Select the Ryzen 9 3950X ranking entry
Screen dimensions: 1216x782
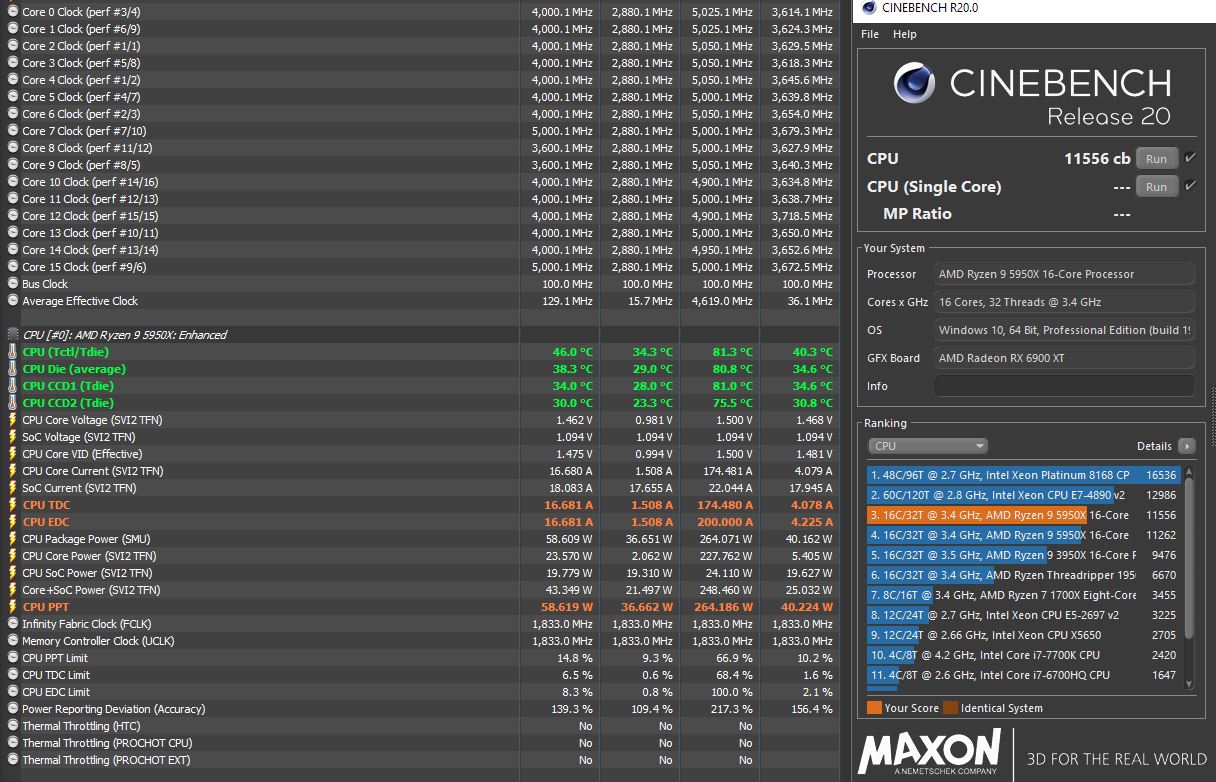point(1023,555)
